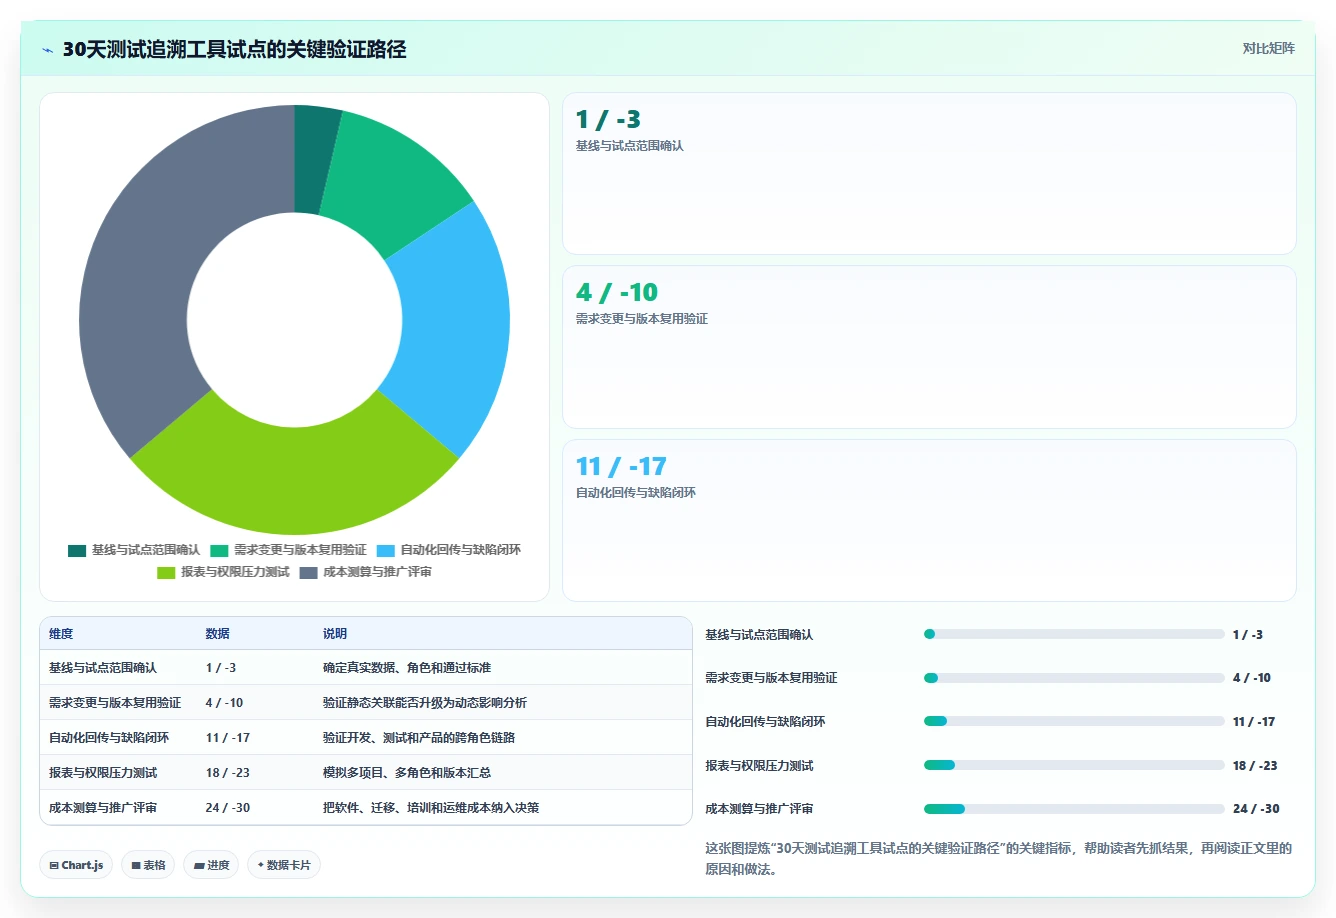
Task: Click the 表格 tag chip
Action: (x=148, y=865)
